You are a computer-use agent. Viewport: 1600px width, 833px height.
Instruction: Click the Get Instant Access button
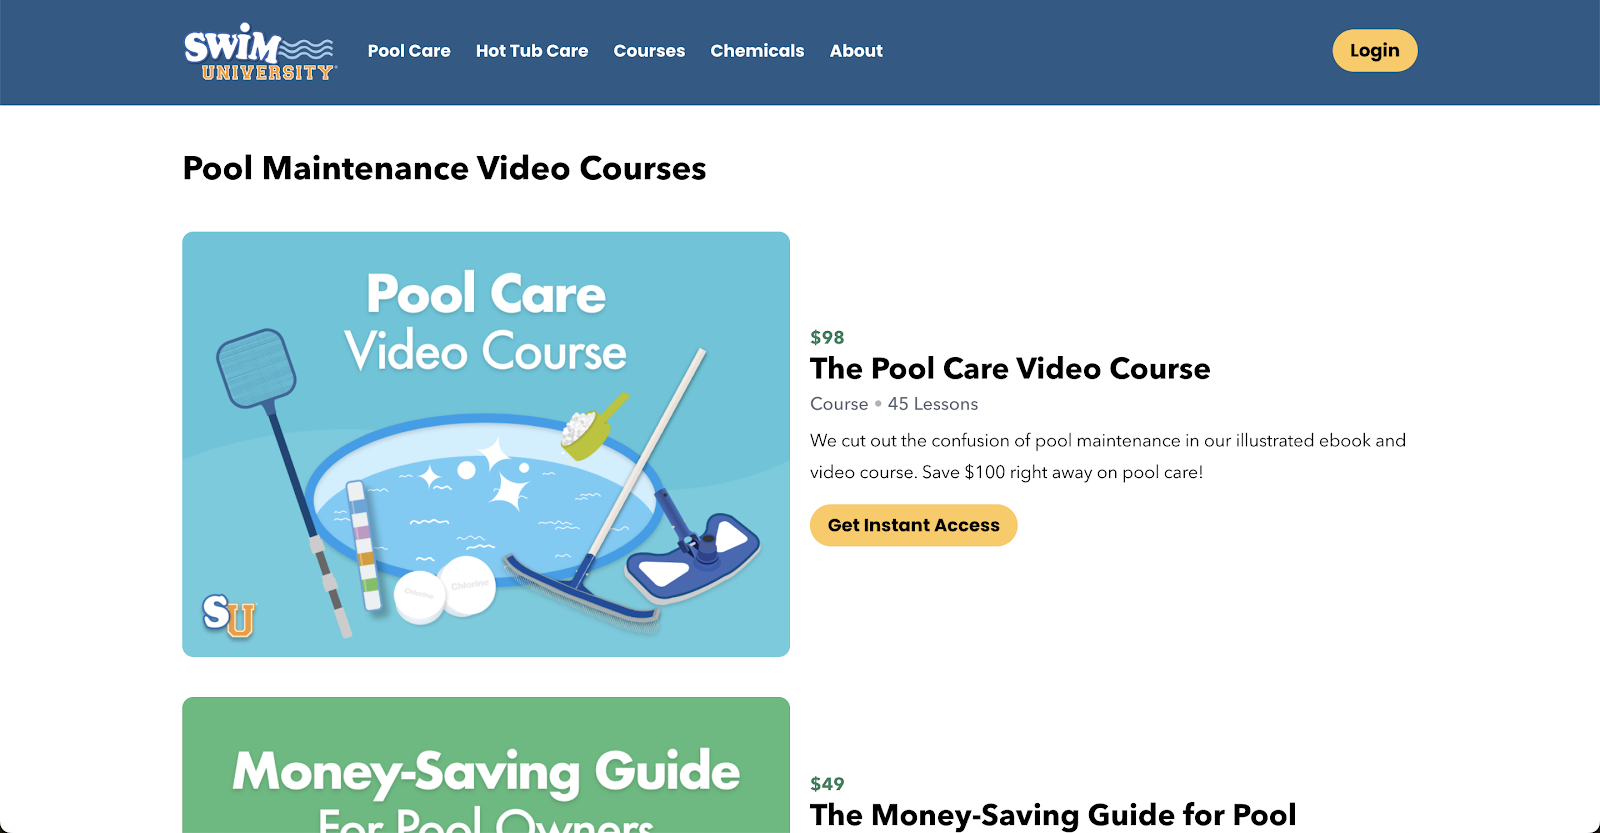tap(913, 525)
